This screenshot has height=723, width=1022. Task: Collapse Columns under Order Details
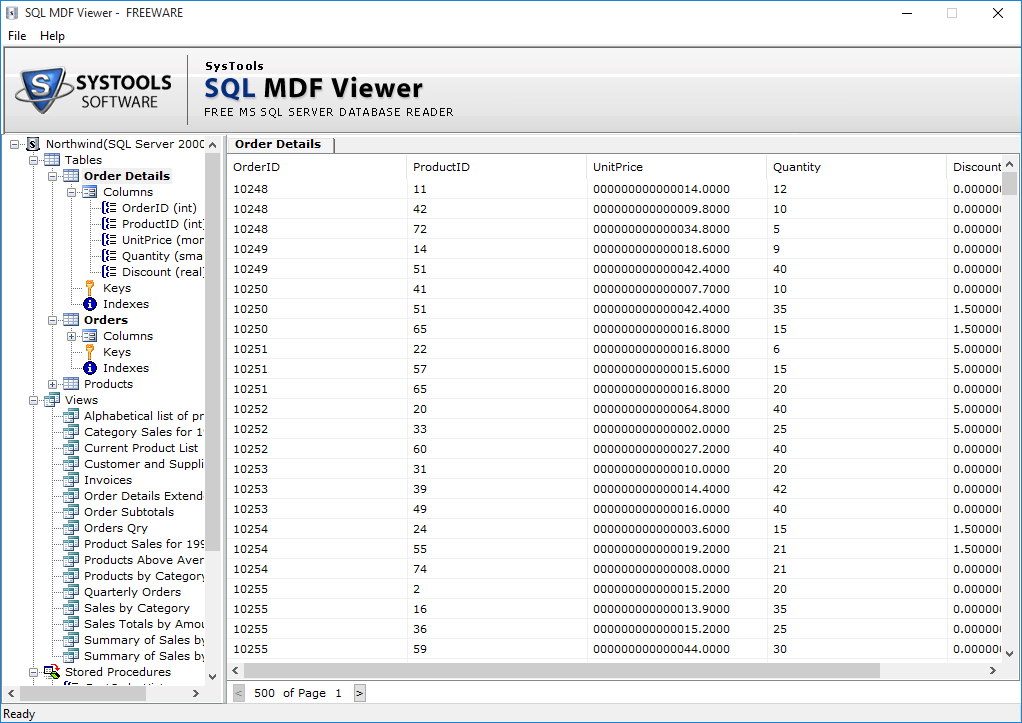[x=72, y=192]
